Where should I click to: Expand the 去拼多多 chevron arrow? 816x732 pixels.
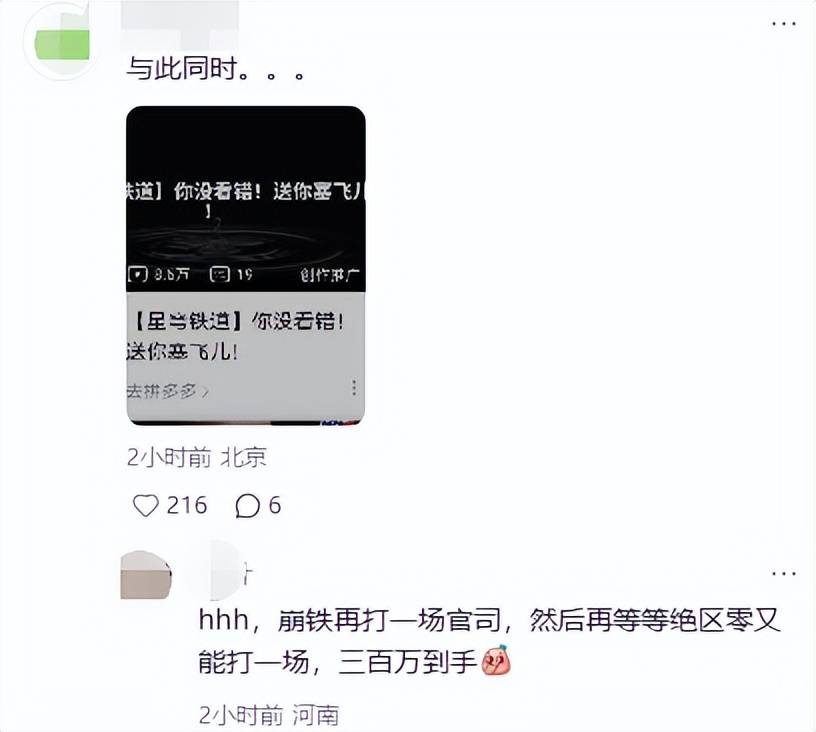coord(205,391)
